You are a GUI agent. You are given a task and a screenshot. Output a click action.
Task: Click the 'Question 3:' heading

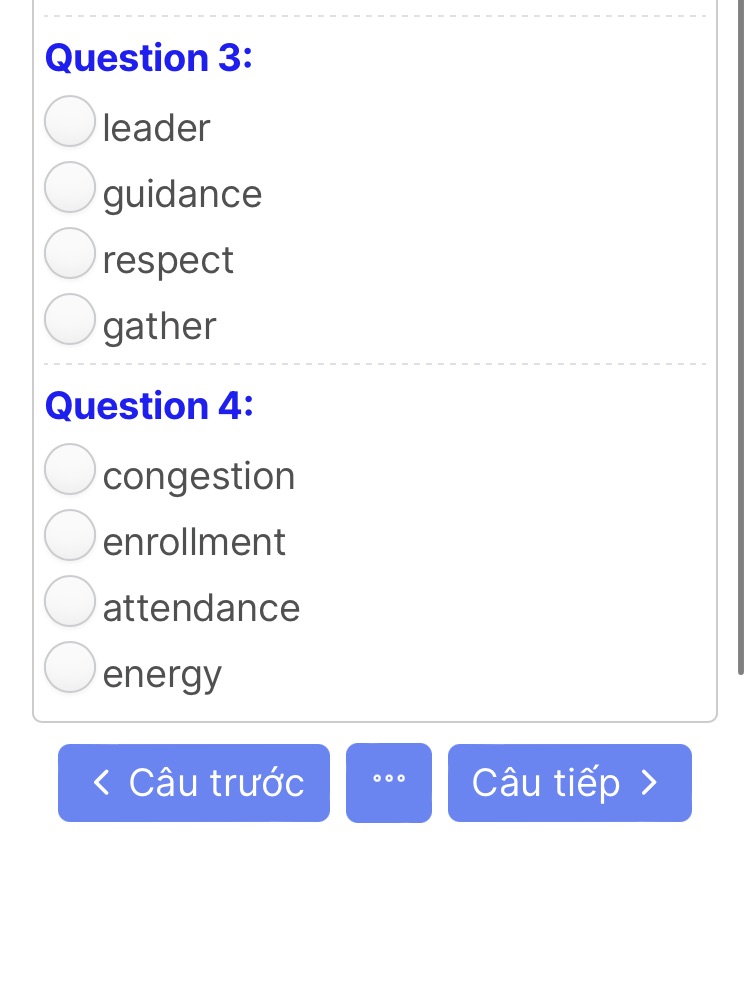pos(149,58)
